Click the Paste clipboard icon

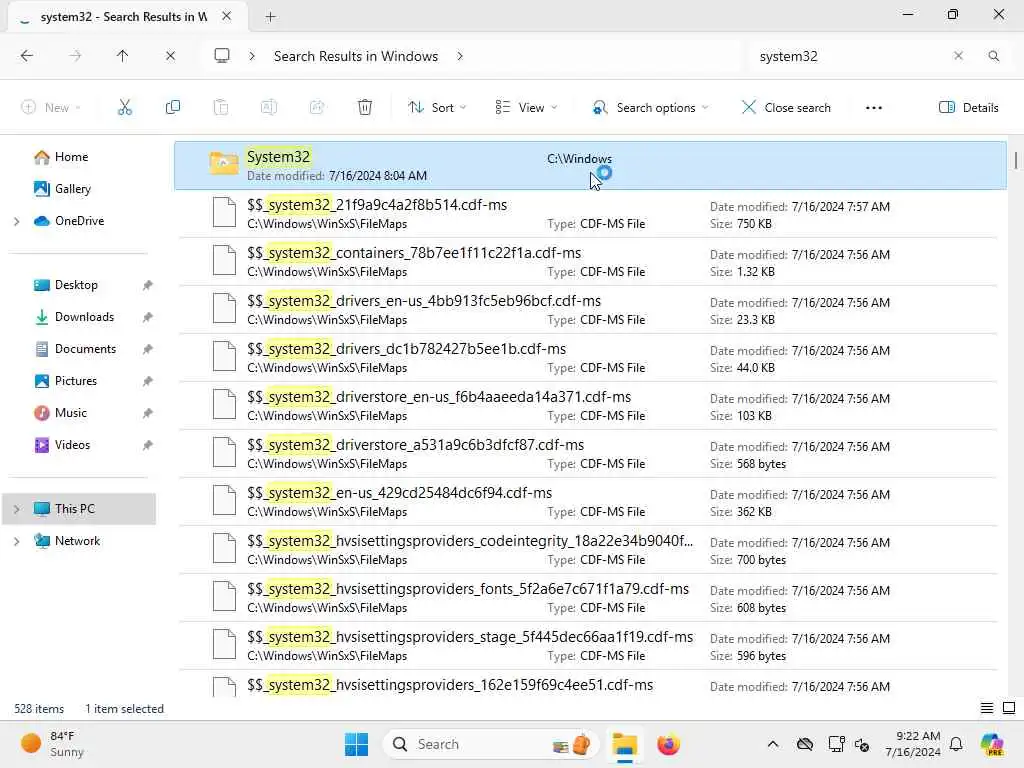coord(221,107)
